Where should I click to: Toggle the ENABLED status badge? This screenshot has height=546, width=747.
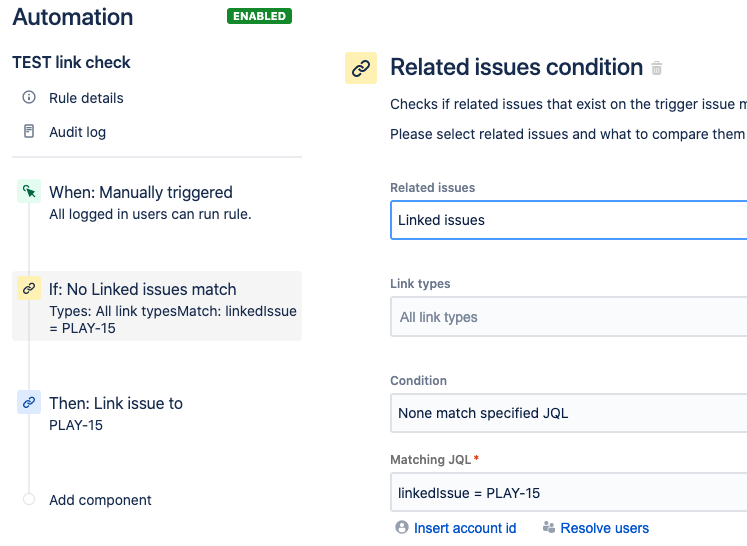tap(259, 16)
